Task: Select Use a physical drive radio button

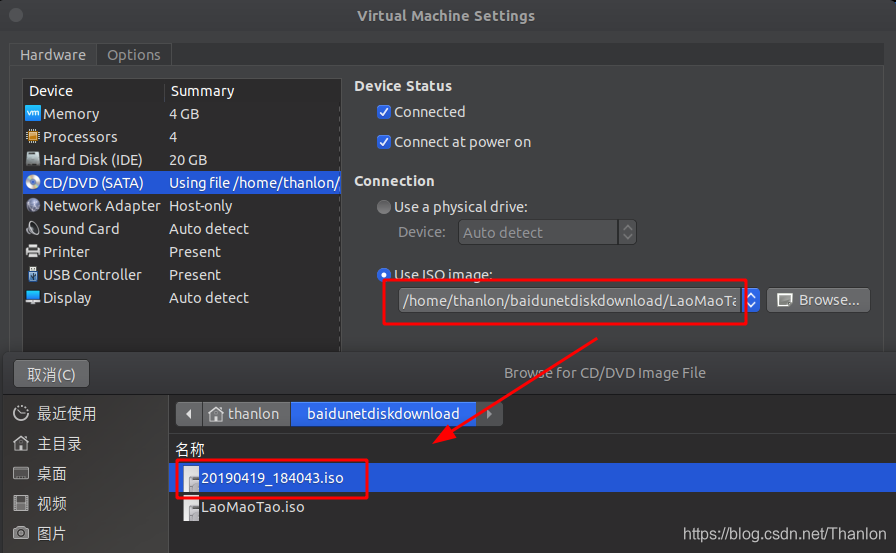Action: point(384,207)
